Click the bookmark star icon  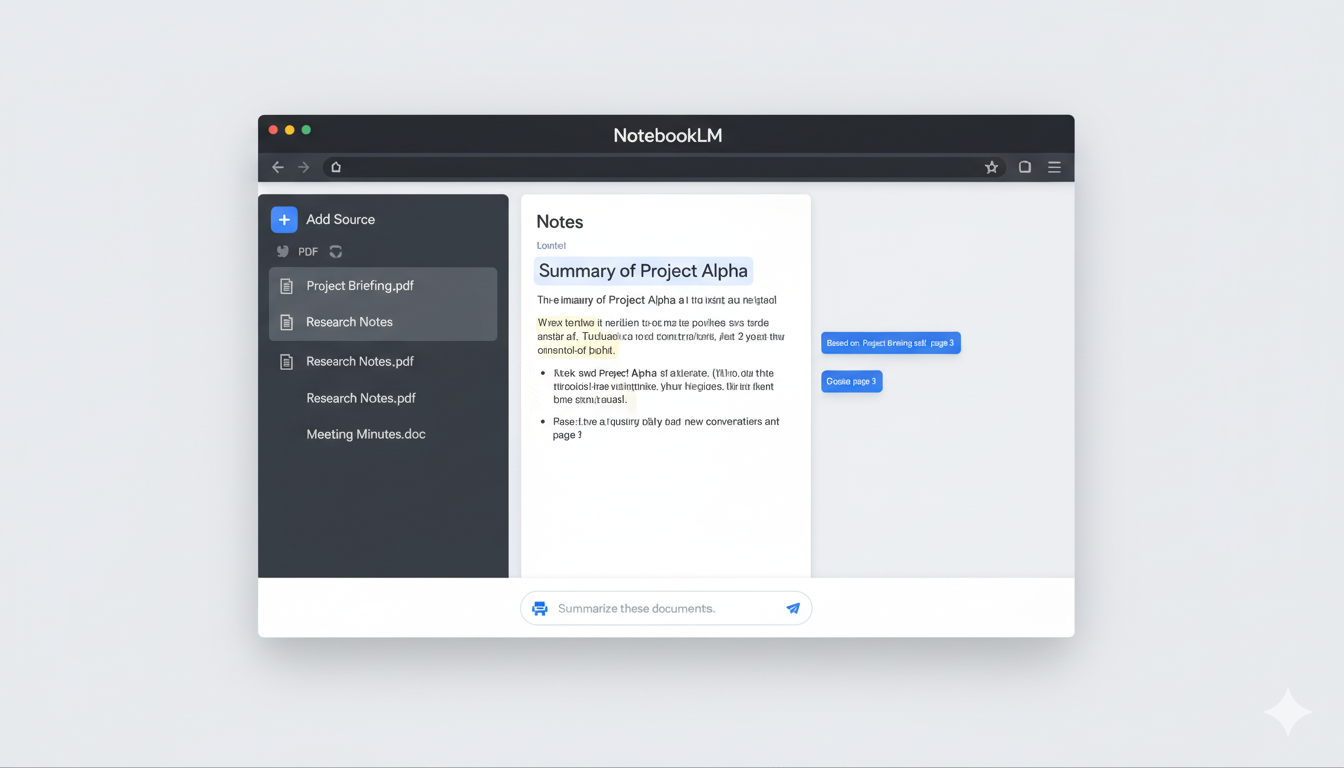[991, 167]
